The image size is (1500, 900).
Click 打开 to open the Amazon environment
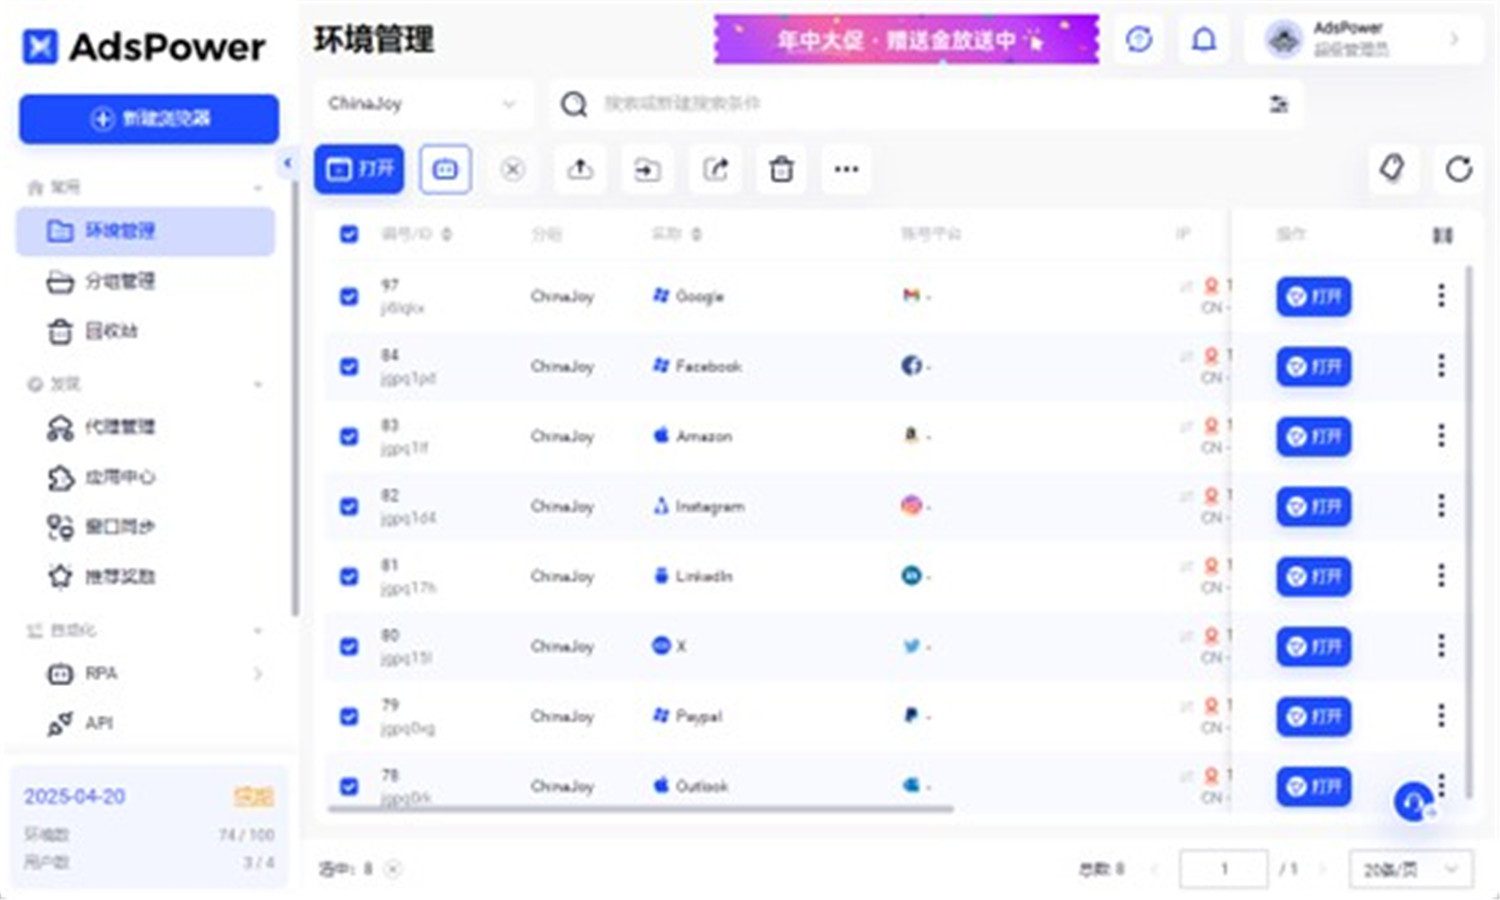(1313, 436)
